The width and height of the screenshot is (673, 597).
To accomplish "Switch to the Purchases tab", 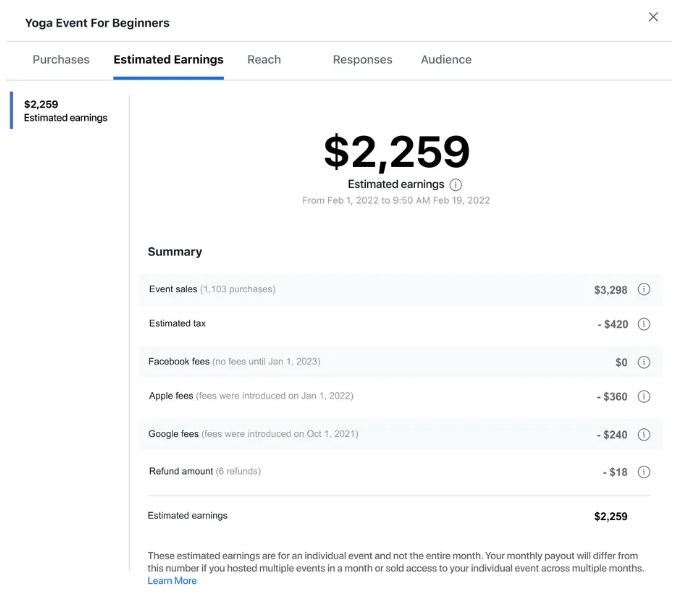I will click(x=61, y=59).
